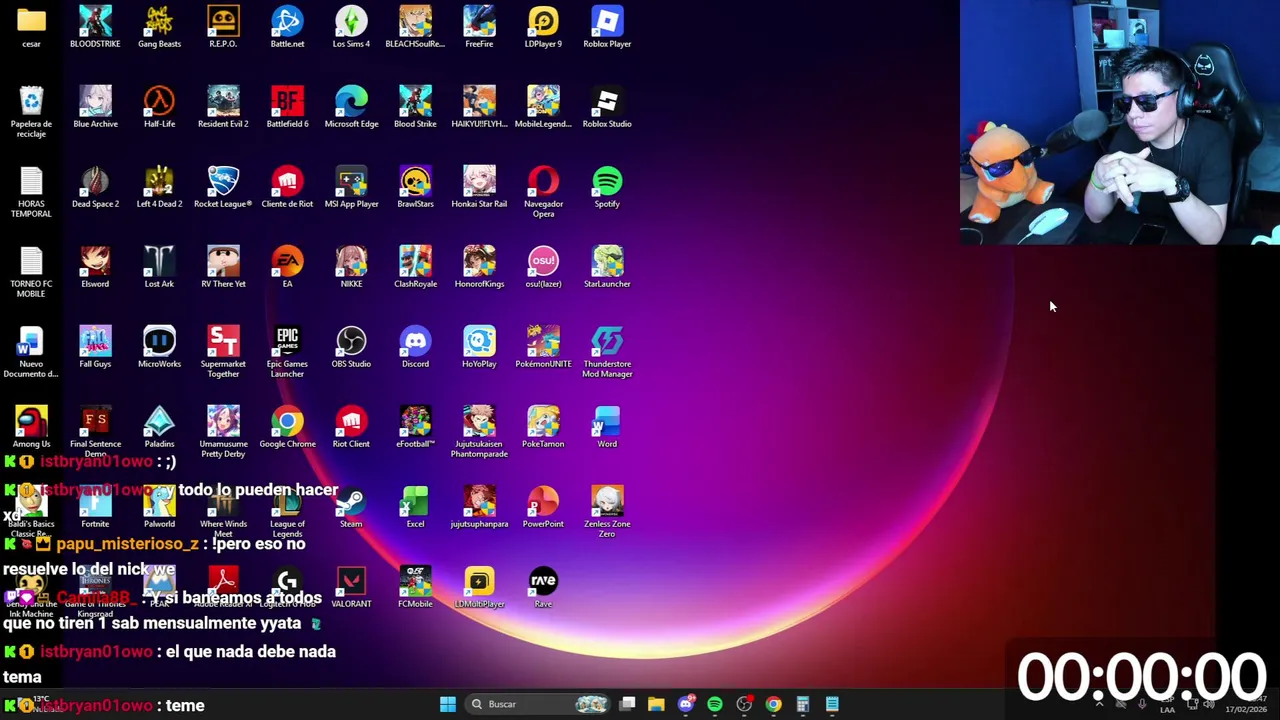Select the Blood Strike desktop icon
This screenshot has height=720, width=1280.
coord(415,107)
